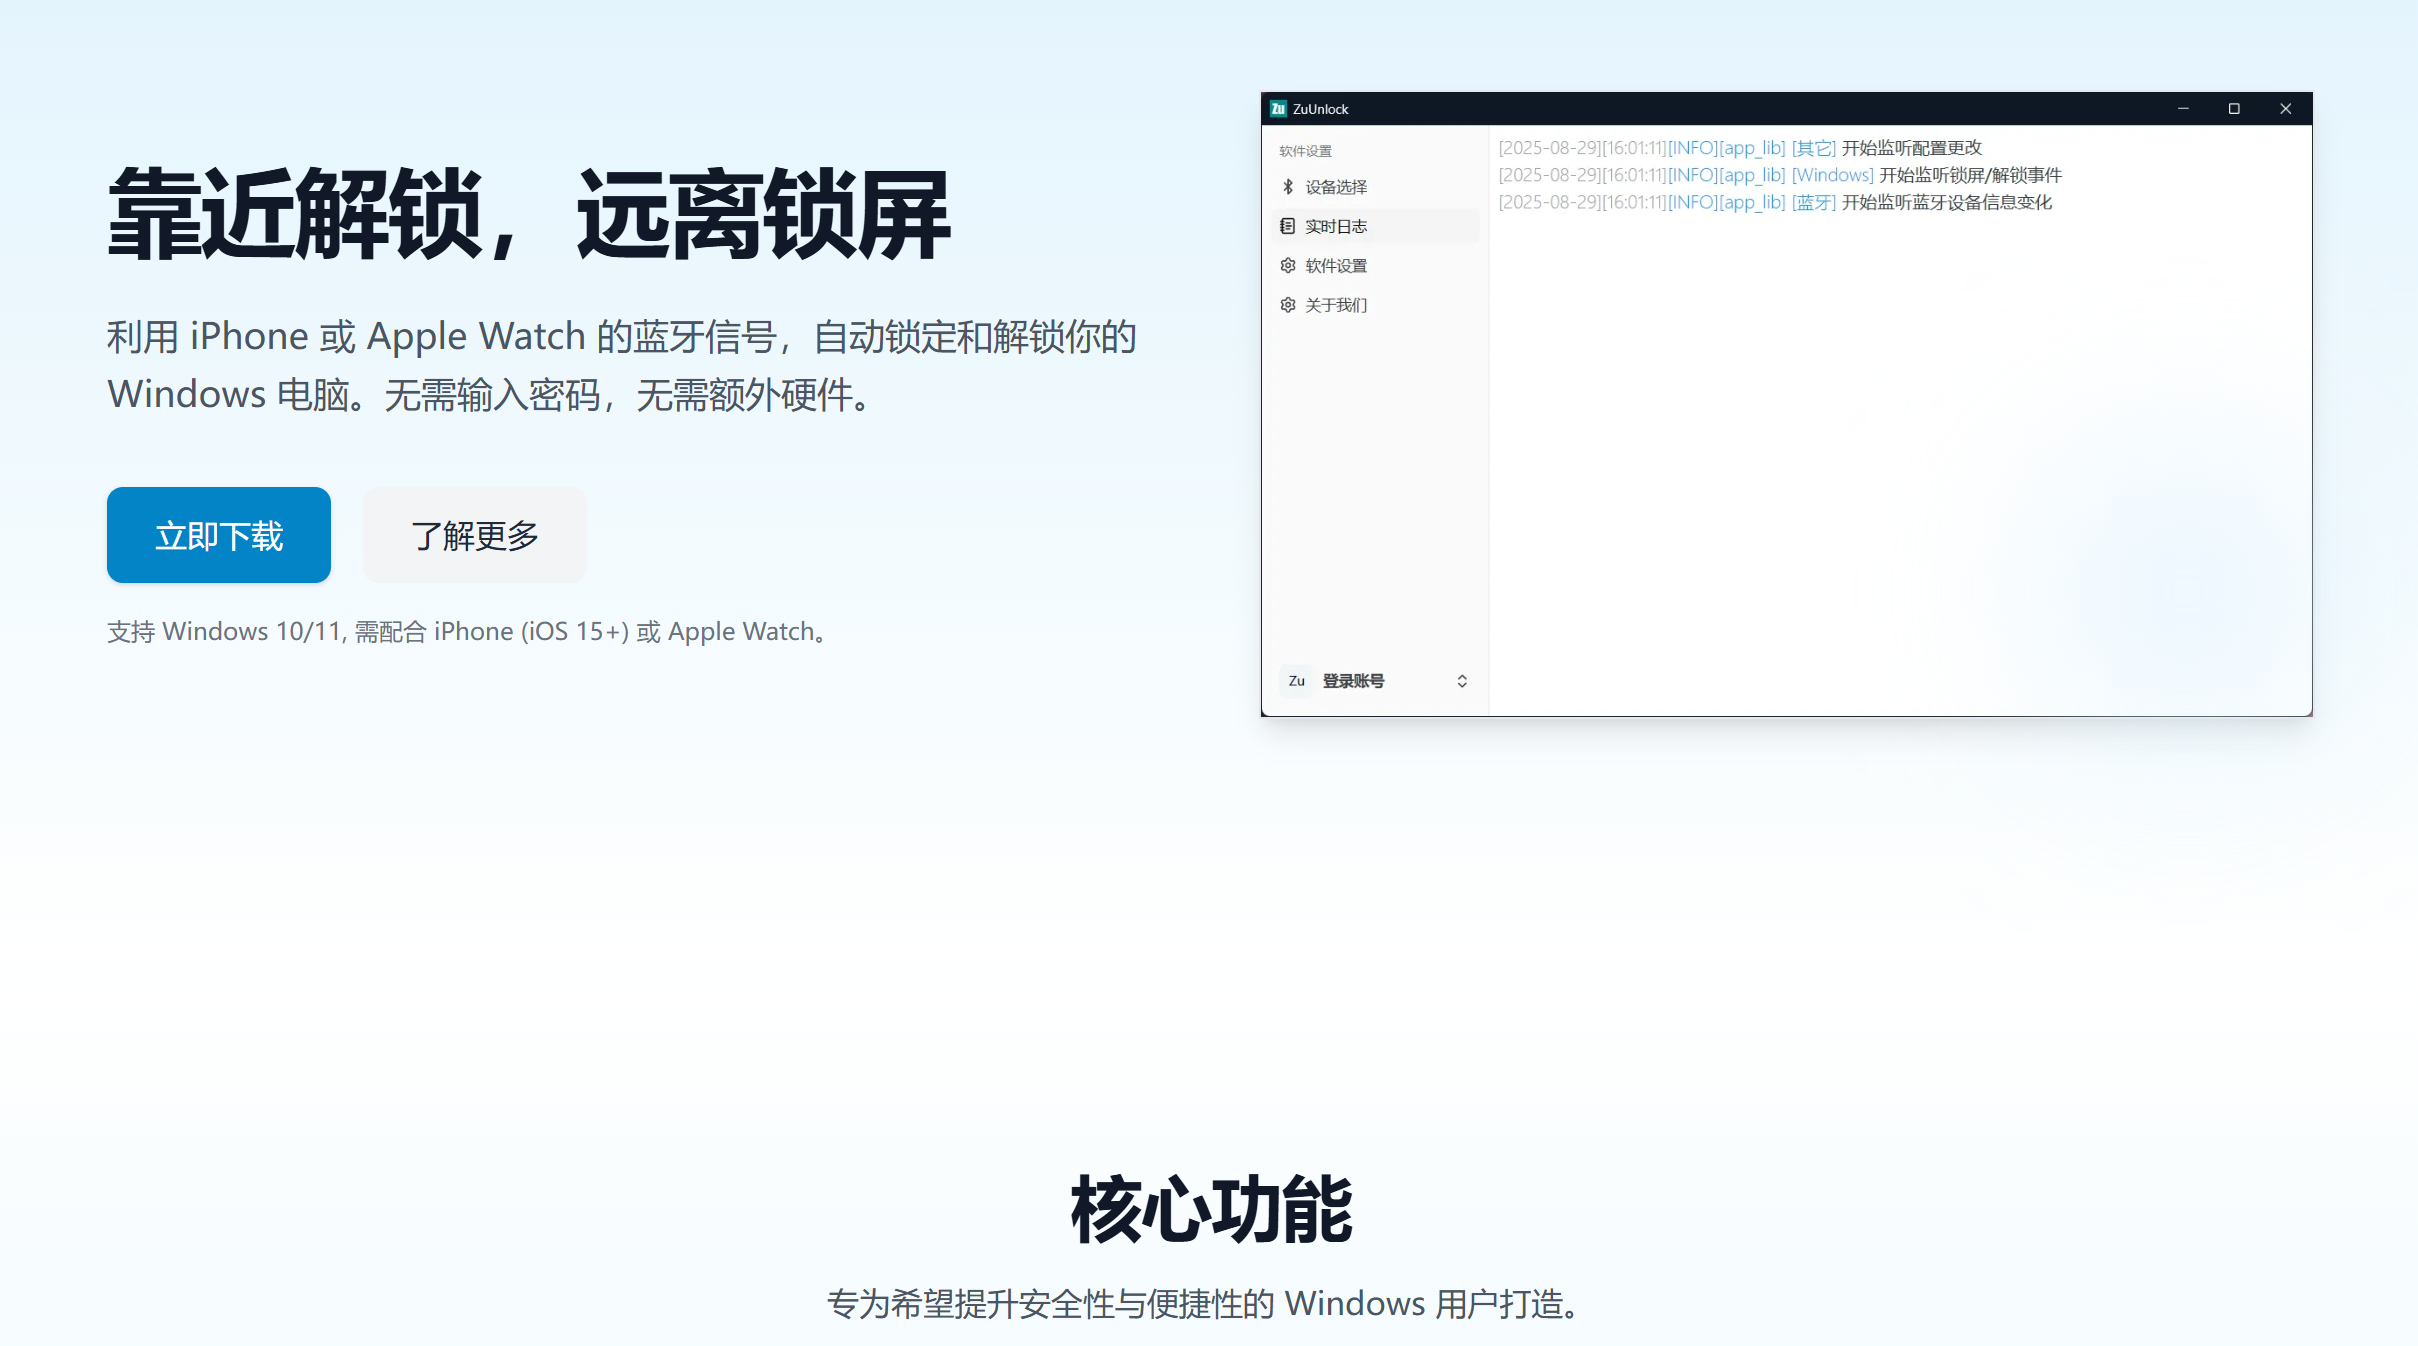The image size is (2418, 1346).
Task: Go to the 关于我们 sidebar item
Action: click(1336, 305)
